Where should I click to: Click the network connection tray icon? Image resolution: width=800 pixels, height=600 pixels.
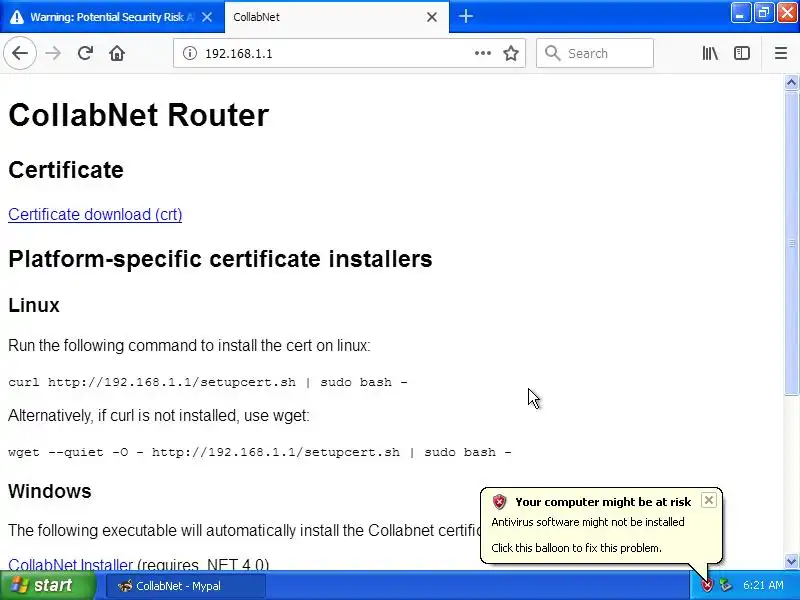tap(726, 585)
